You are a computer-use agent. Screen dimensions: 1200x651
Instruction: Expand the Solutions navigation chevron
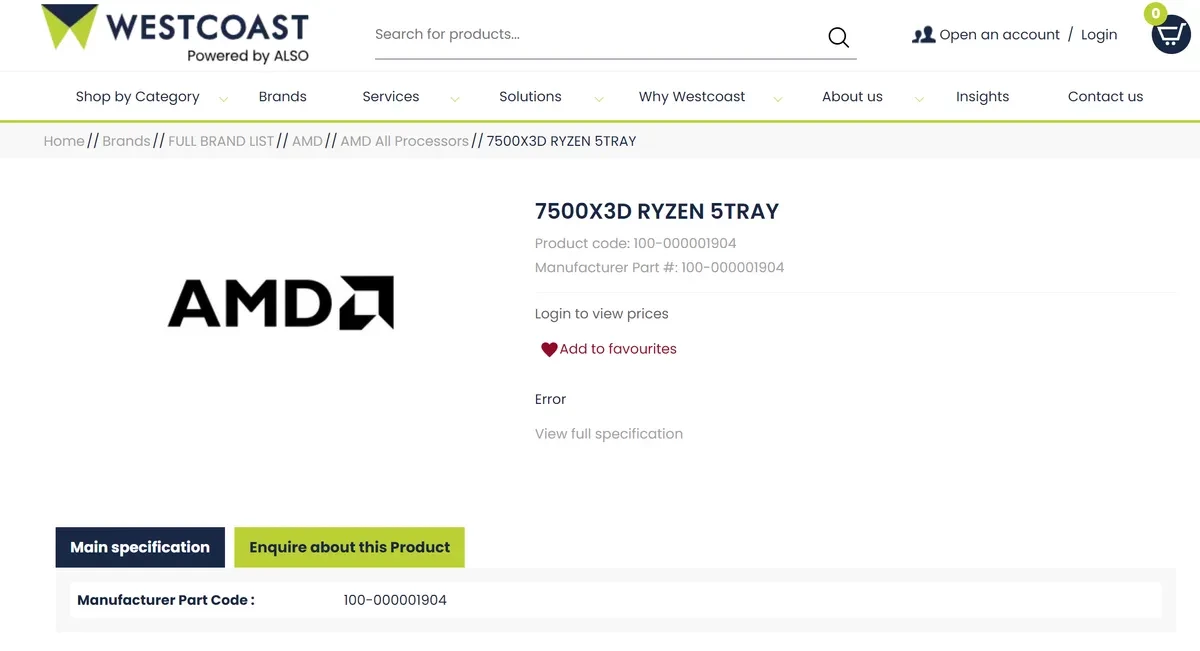(x=598, y=99)
